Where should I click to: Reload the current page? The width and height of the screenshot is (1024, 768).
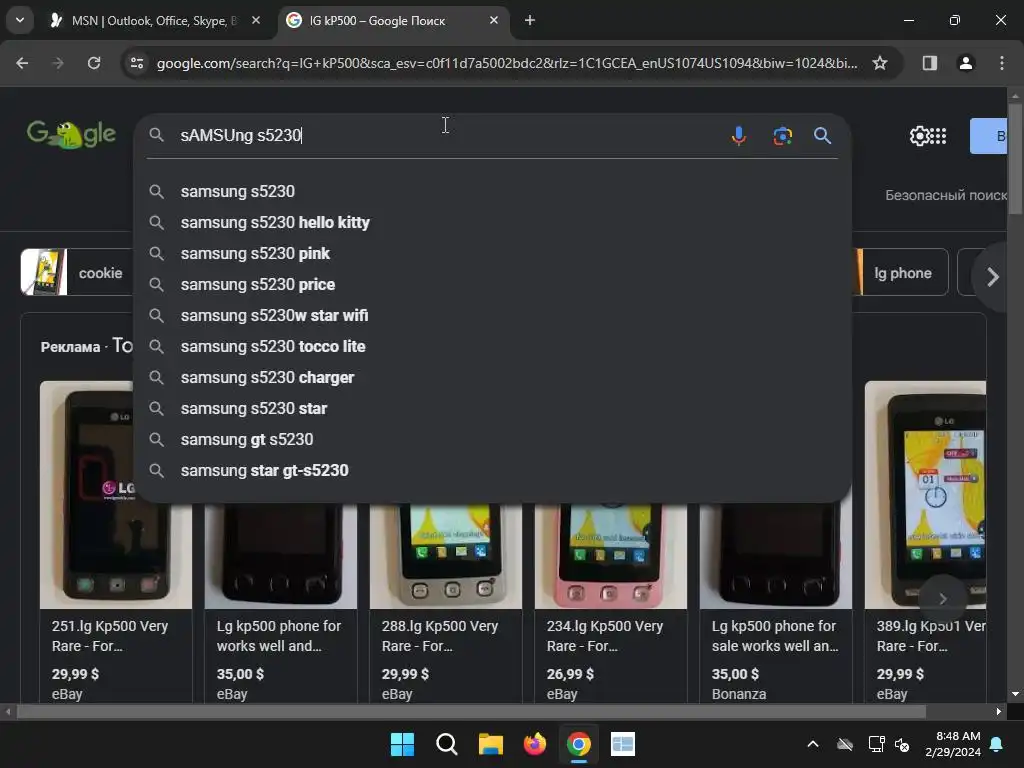pos(94,63)
